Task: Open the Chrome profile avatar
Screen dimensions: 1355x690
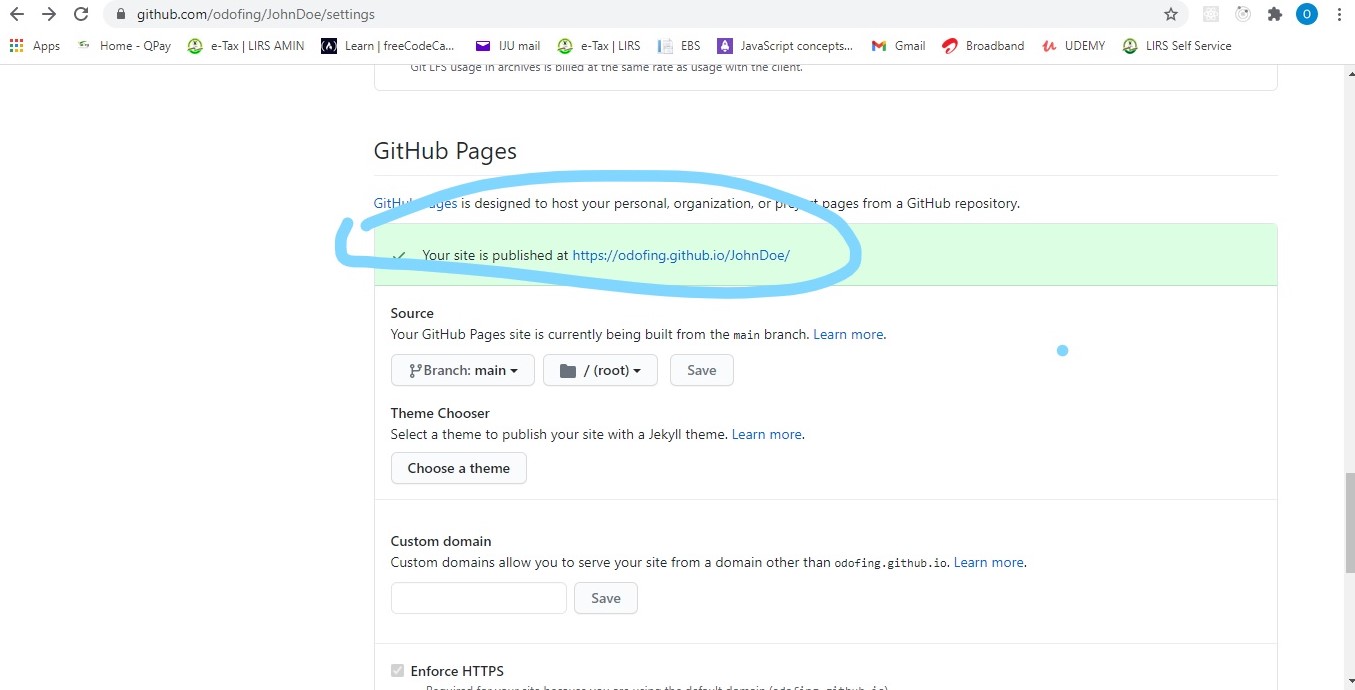Action: coord(1307,14)
